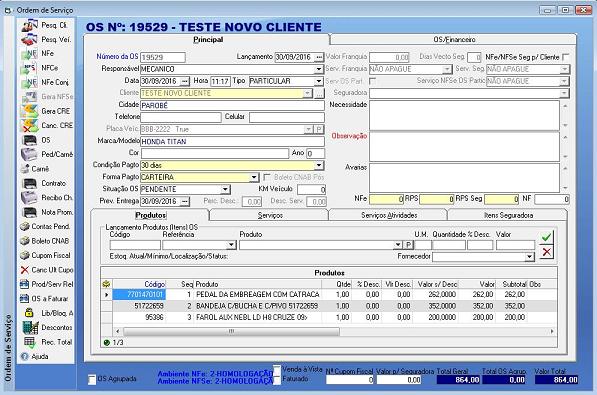Open Prev. Entrega date picker button

pos(185,201)
